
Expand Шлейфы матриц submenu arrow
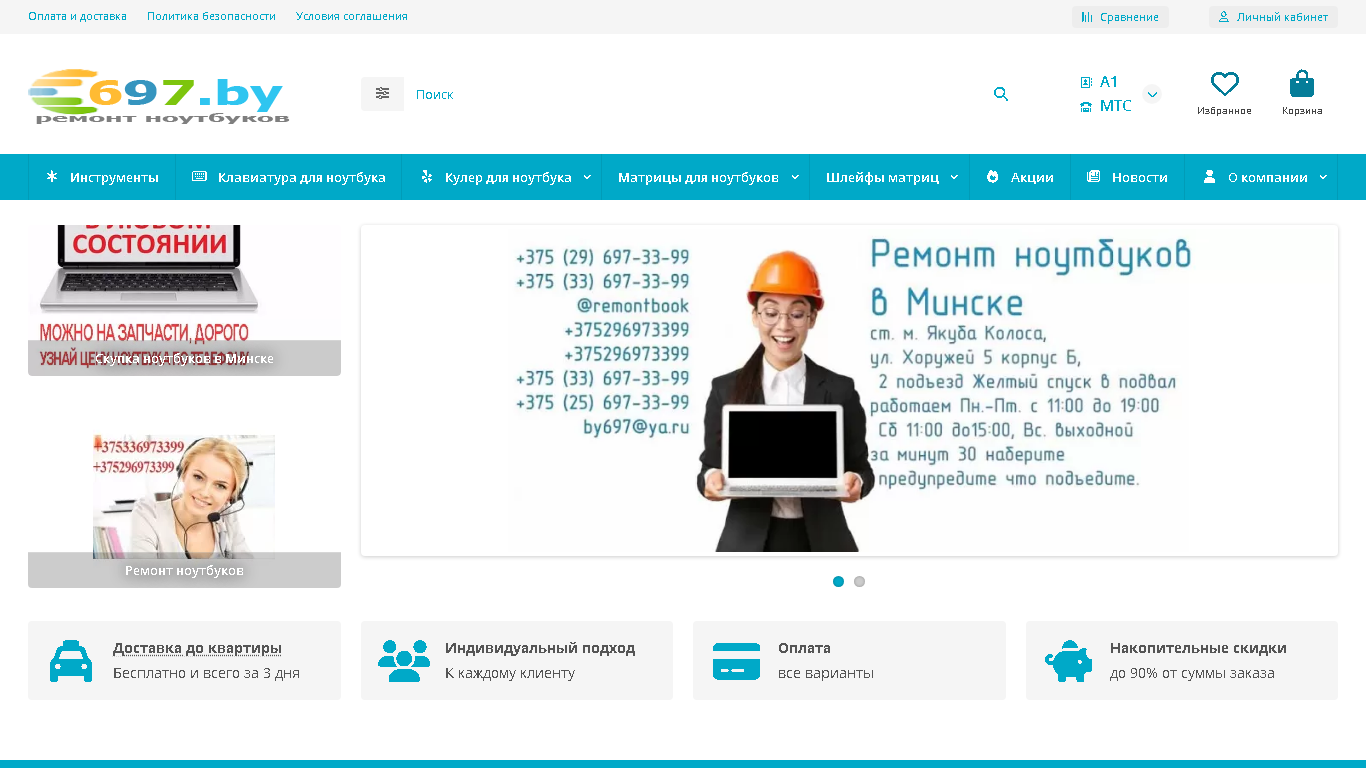click(x=954, y=177)
